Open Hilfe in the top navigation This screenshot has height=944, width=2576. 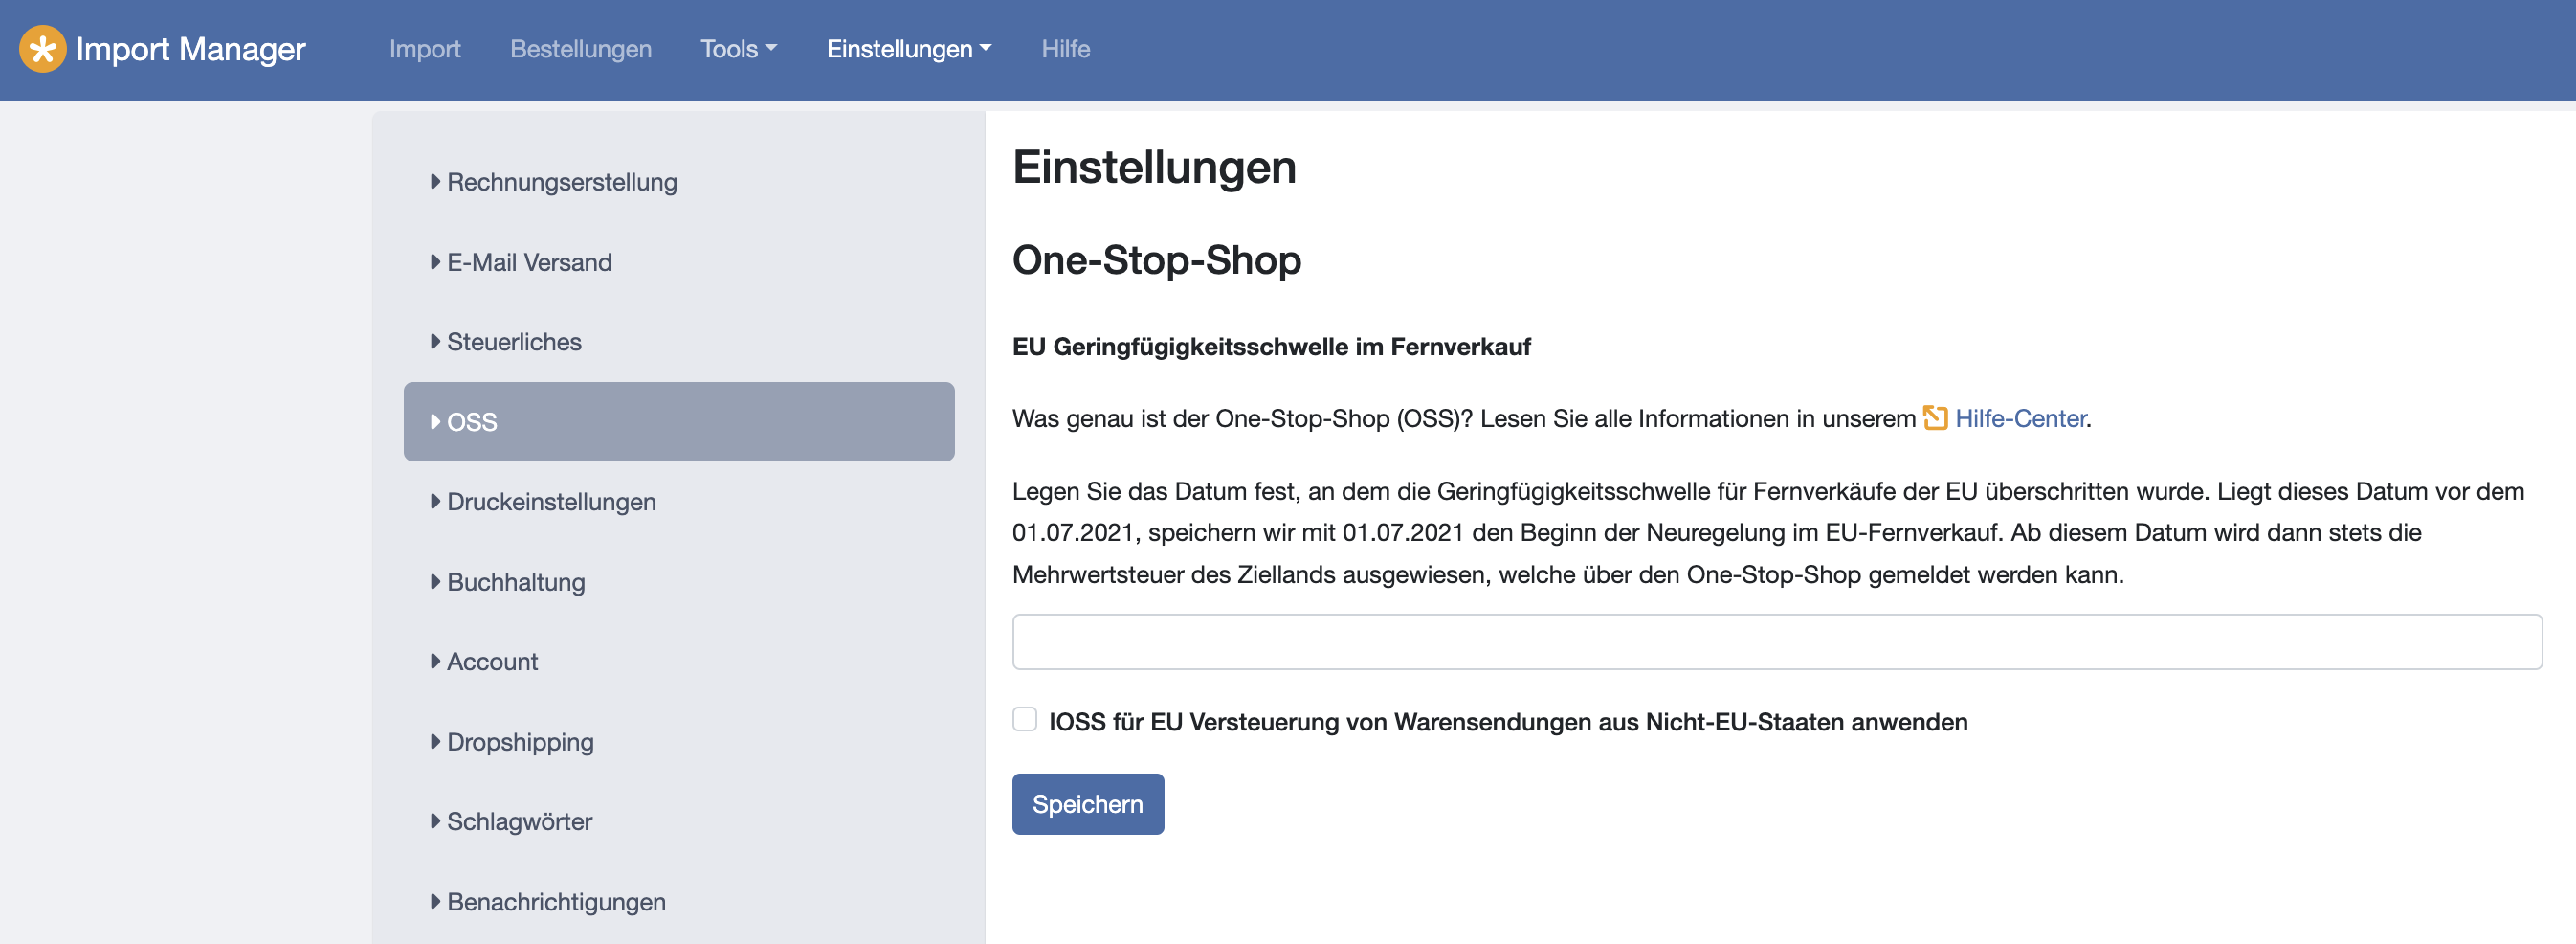tap(1065, 49)
